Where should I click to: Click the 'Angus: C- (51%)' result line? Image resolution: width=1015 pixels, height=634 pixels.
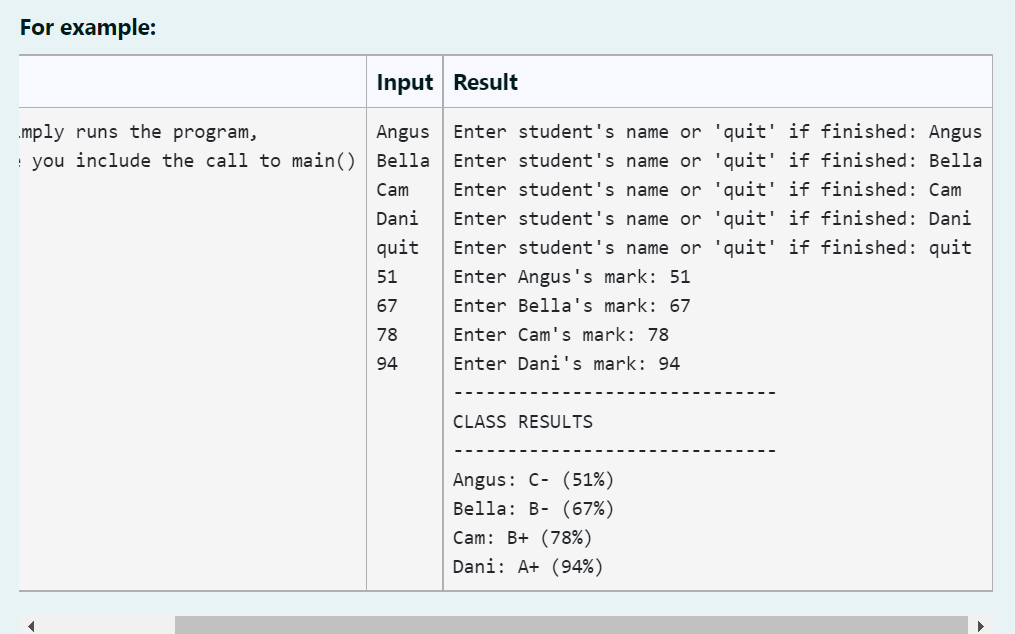point(533,480)
